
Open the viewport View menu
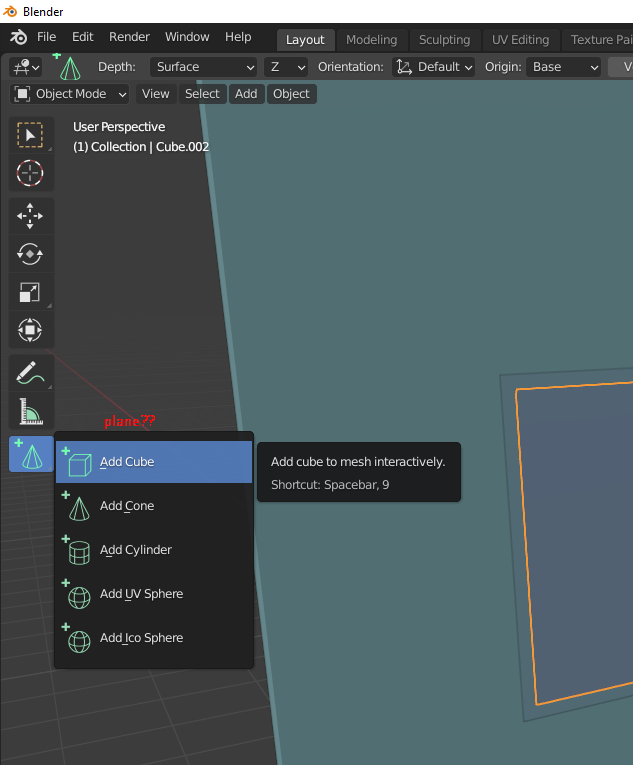click(x=156, y=94)
